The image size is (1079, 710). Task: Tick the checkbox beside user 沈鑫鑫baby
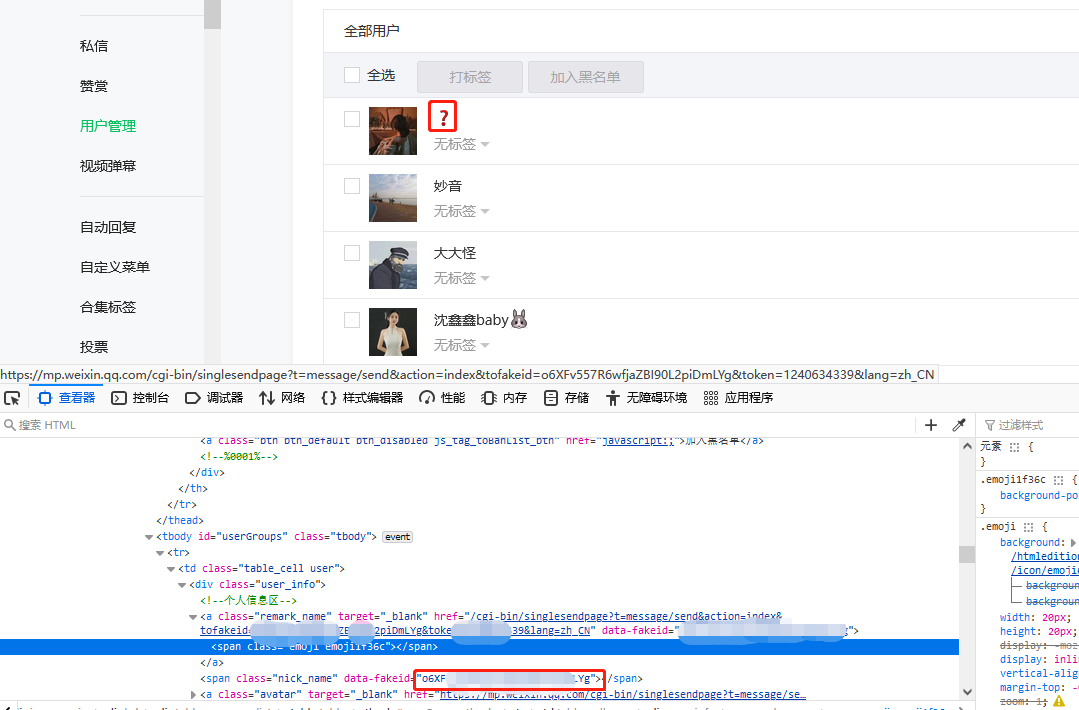click(352, 320)
